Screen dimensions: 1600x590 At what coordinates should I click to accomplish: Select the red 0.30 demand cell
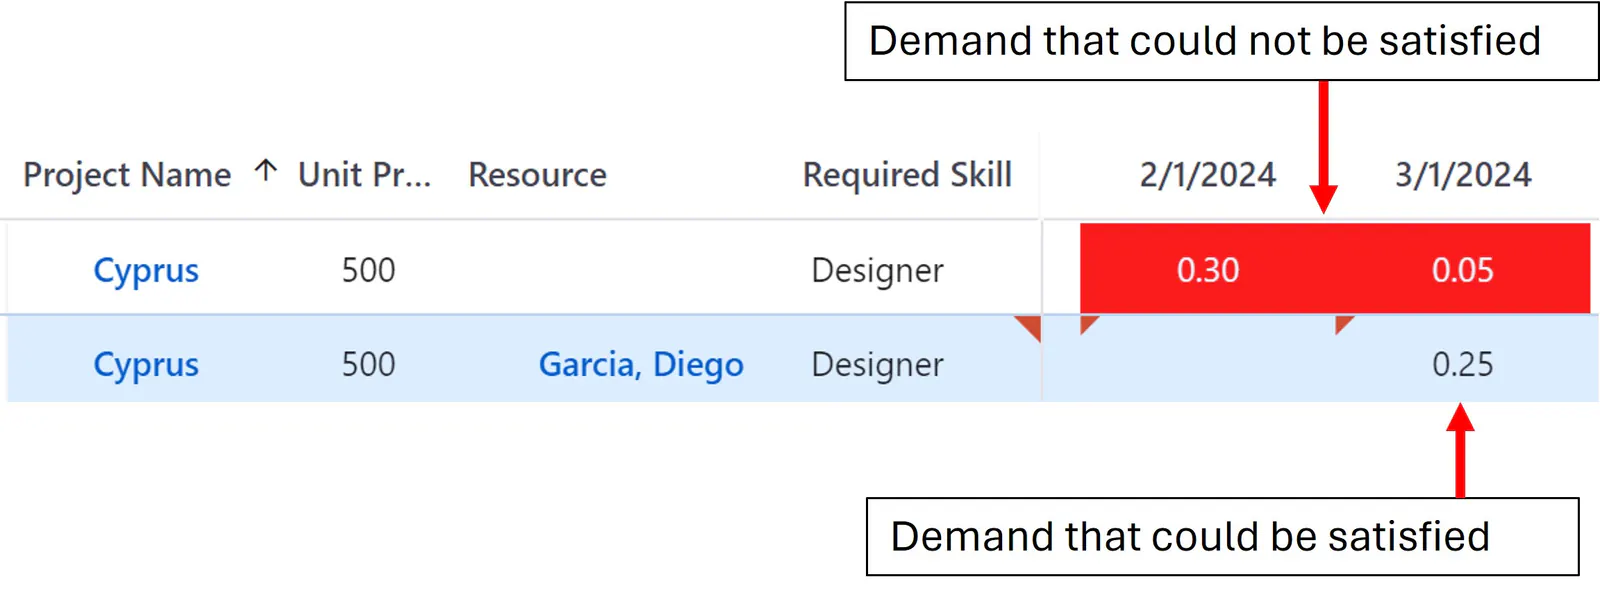(x=1208, y=269)
